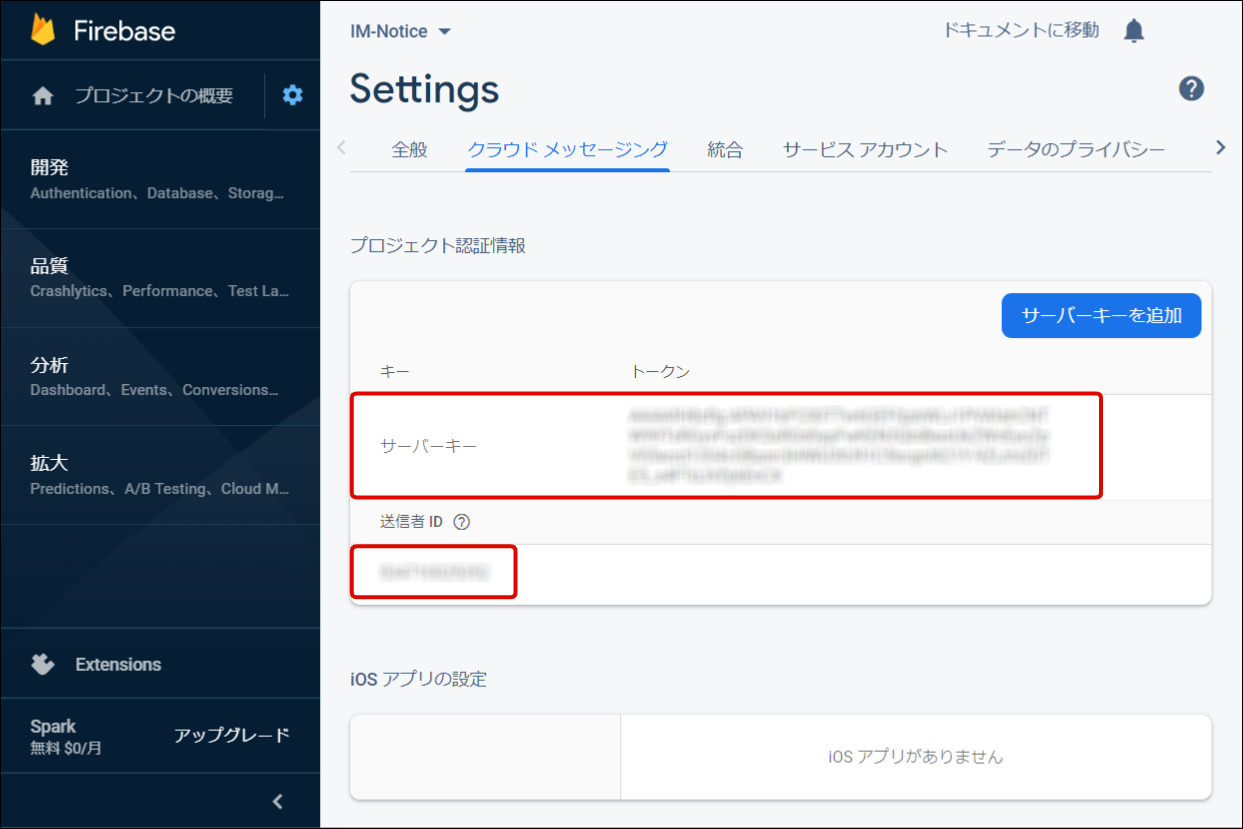The image size is (1243, 829).
Task: Click the アップグレード button
Action: 232,736
